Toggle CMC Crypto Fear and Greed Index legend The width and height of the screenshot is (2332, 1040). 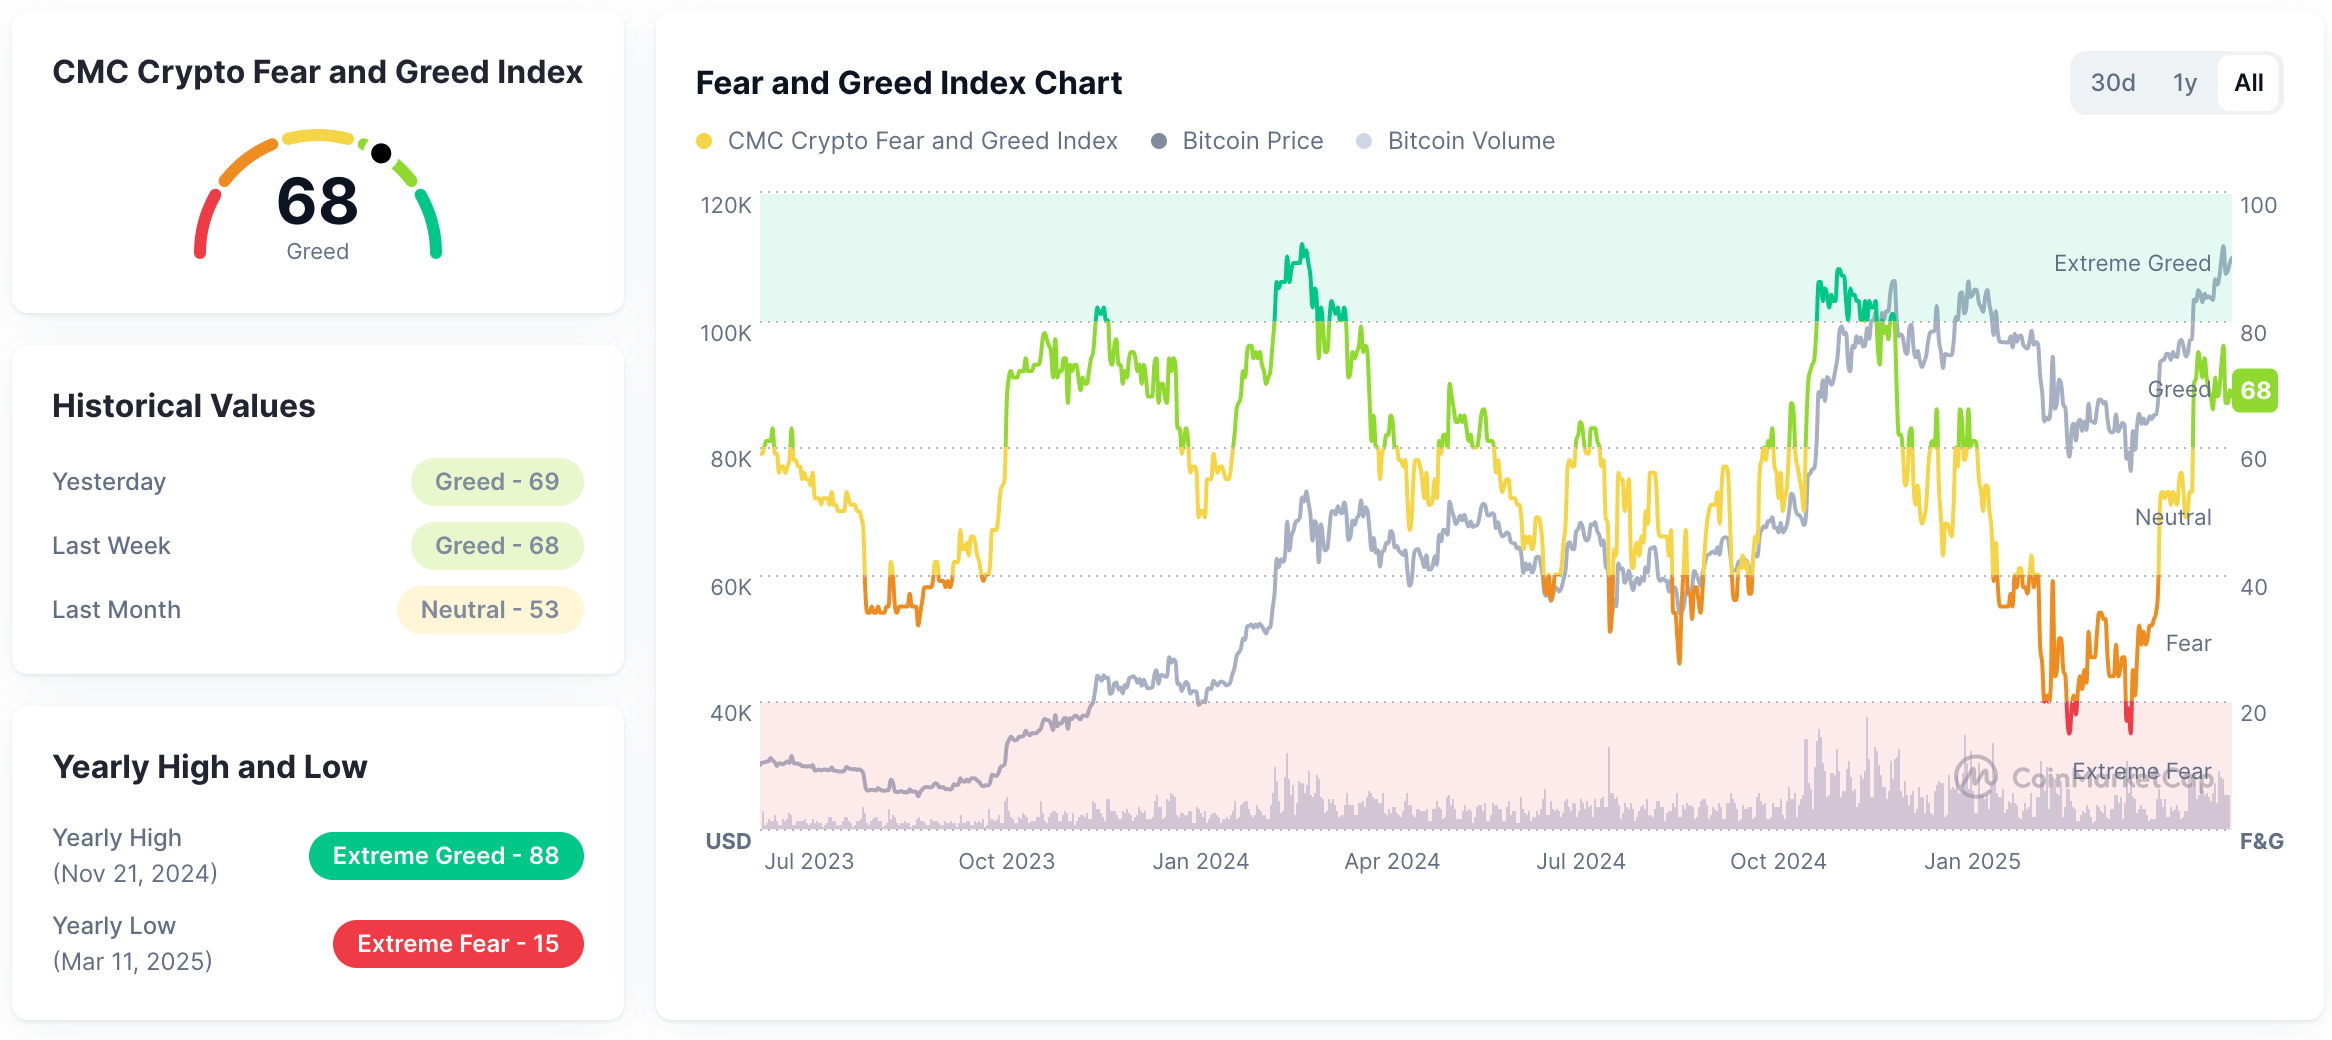(922, 141)
